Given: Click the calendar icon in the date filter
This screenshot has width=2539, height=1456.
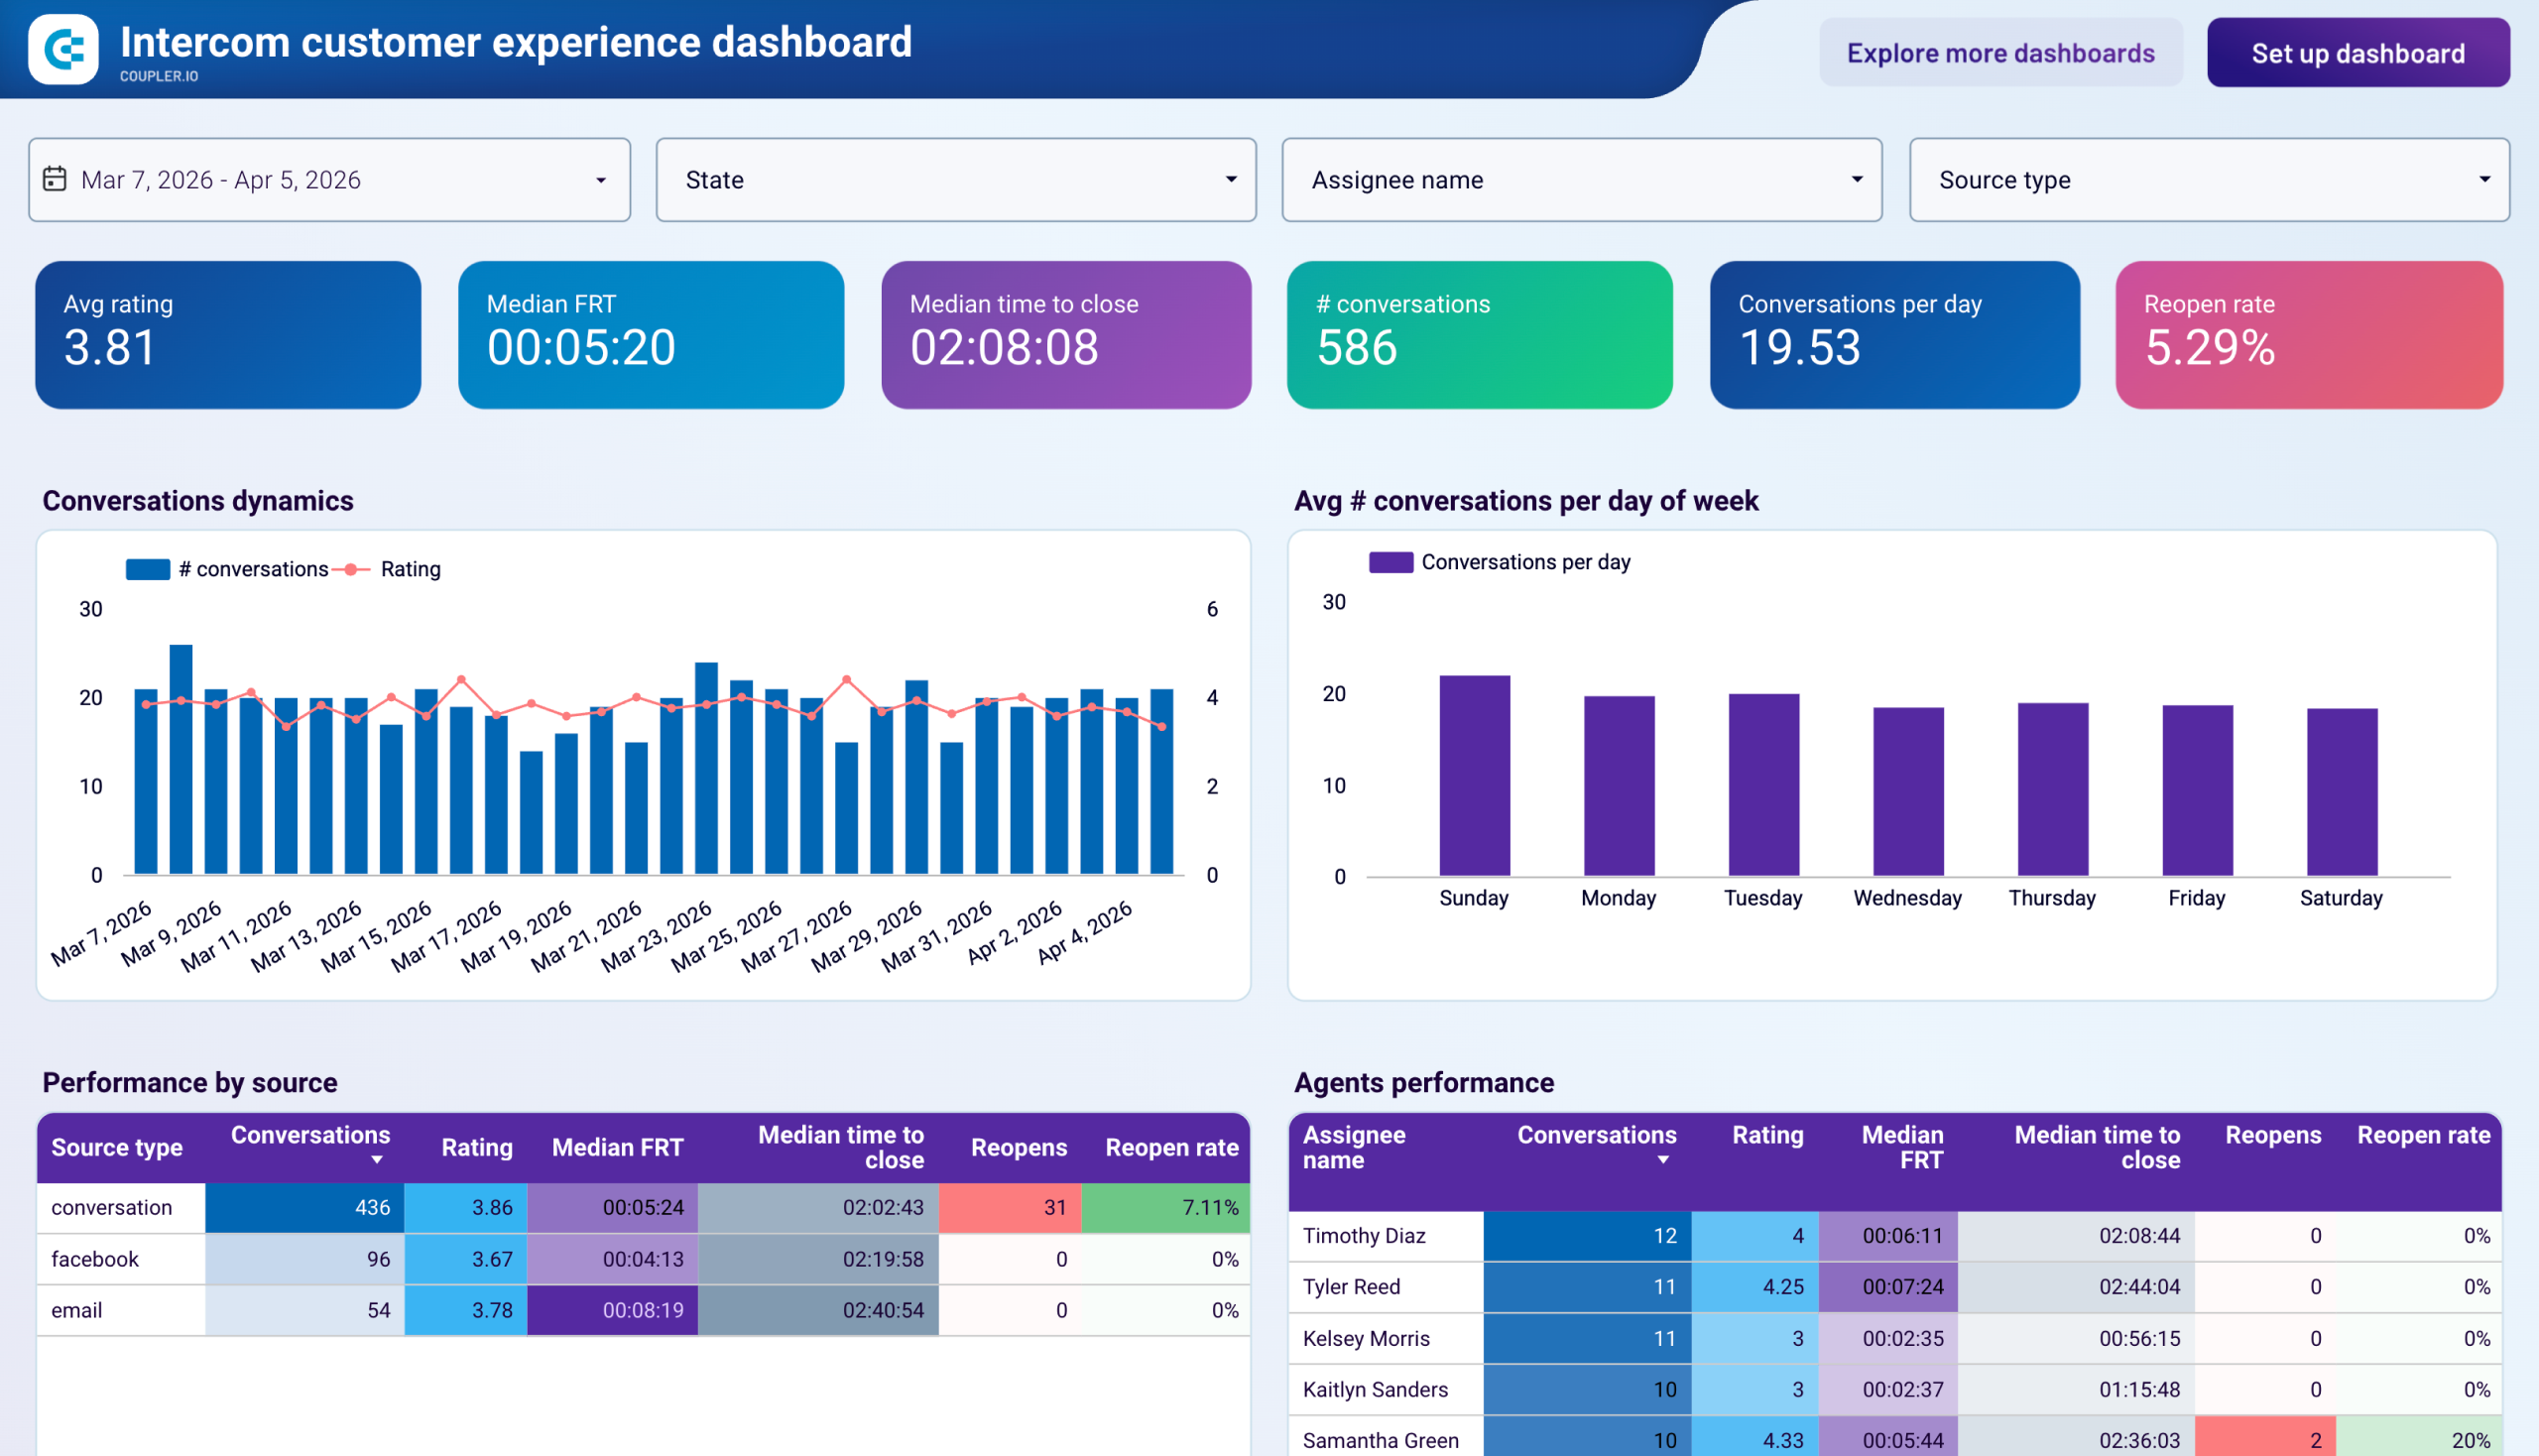Looking at the screenshot, I should pos(57,178).
